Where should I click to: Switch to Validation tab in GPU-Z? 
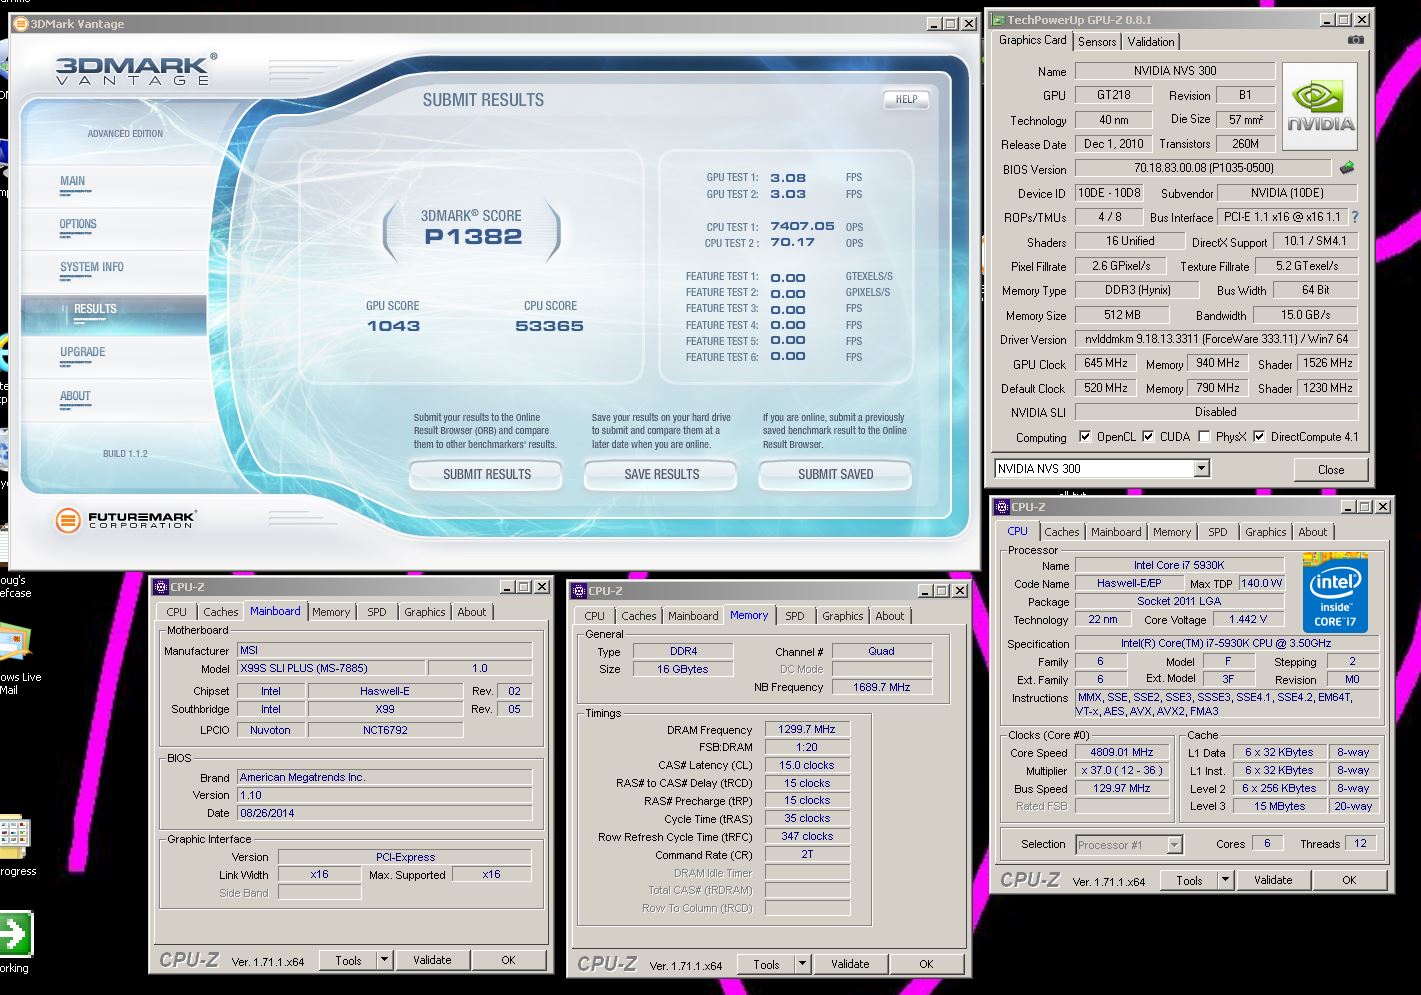point(1151,41)
